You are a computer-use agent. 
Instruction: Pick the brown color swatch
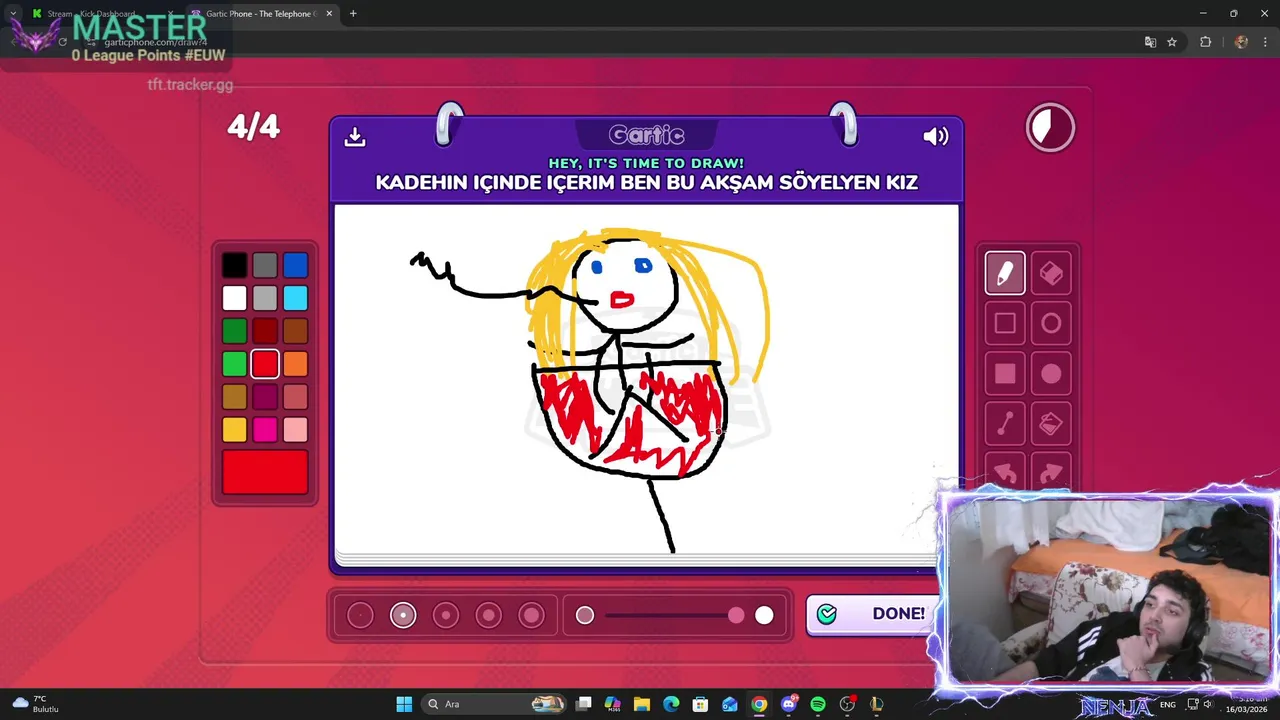[x=295, y=331]
